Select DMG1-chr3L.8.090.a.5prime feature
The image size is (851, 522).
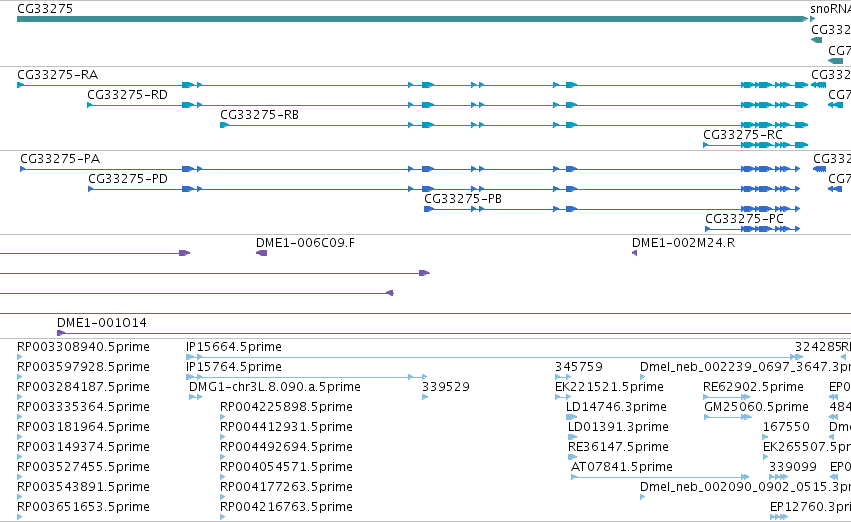[275, 387]
